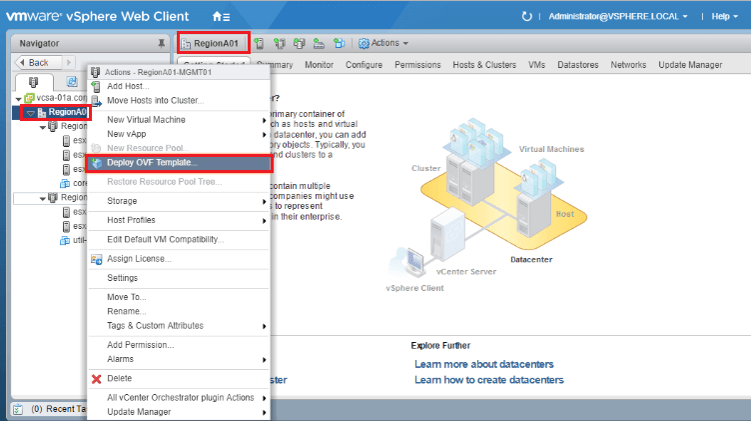This screenshot has height=421, width=751.
Task: Open the Datastores tab
Action: 578,65
